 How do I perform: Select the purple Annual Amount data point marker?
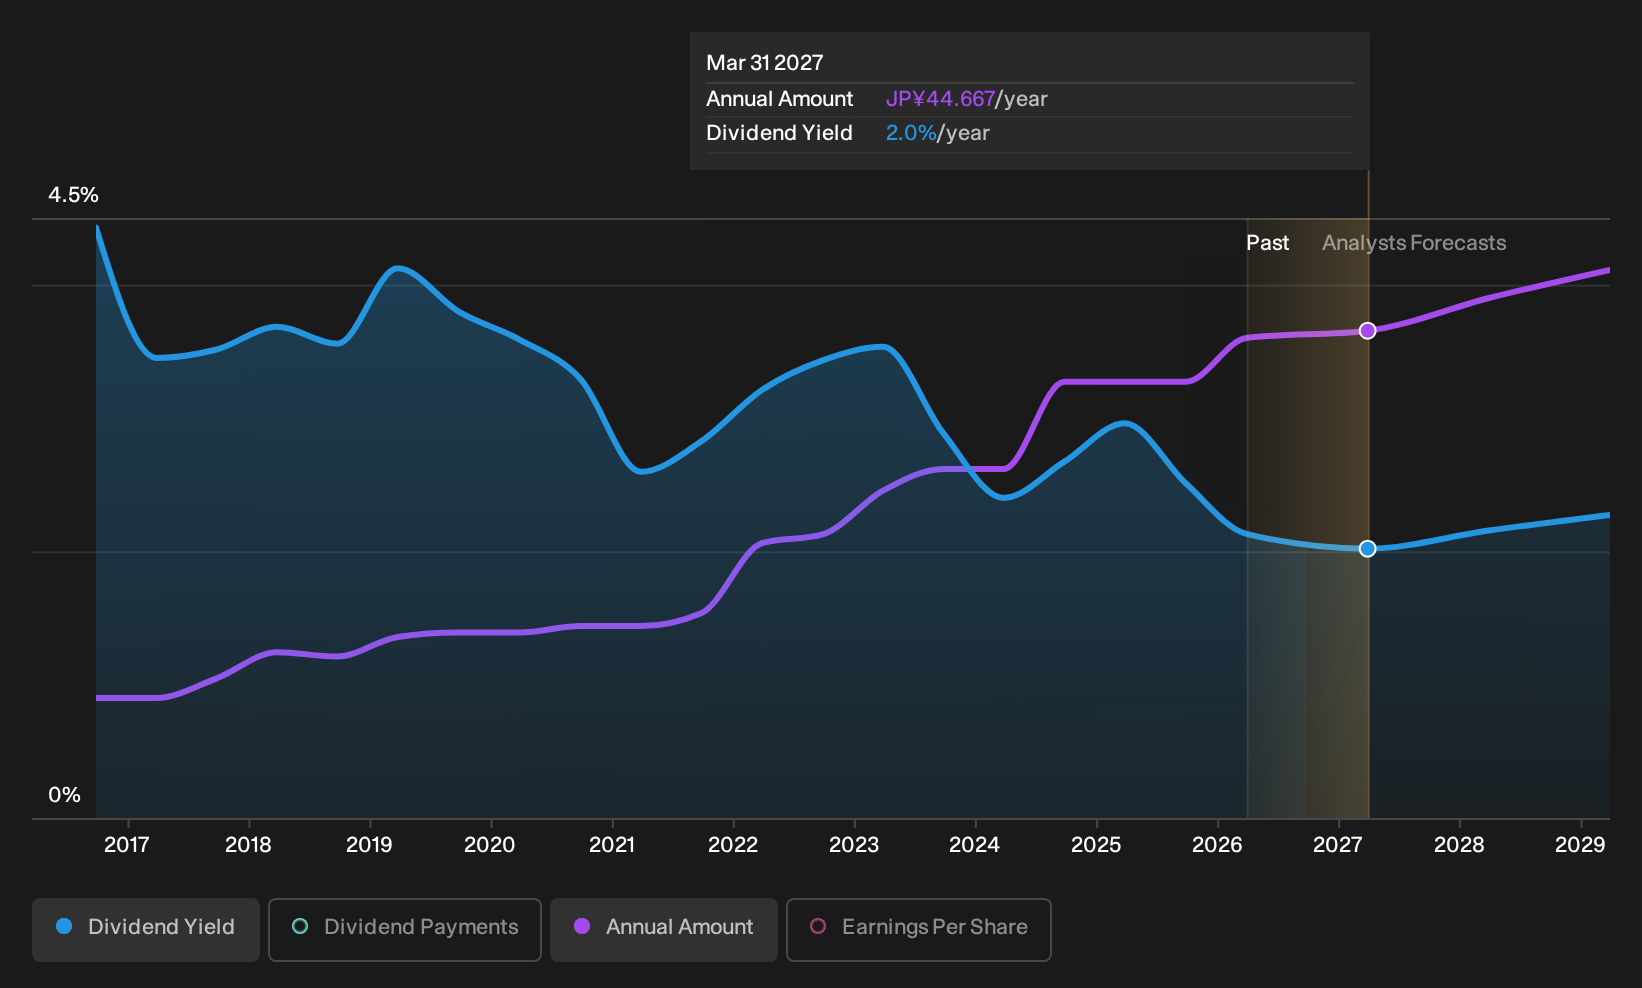[1368, 331]
